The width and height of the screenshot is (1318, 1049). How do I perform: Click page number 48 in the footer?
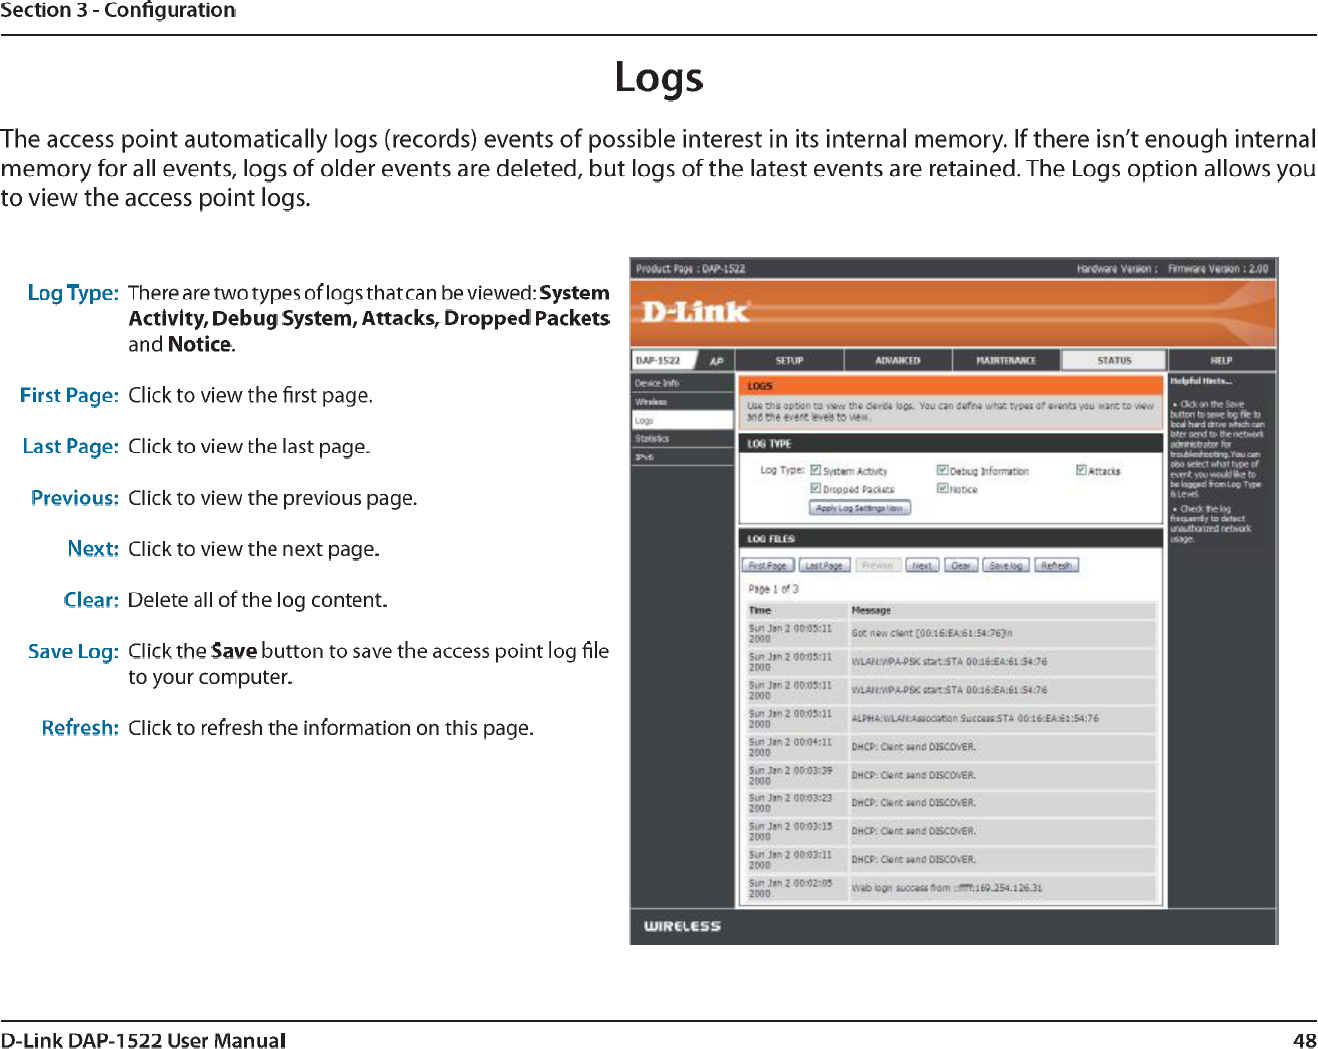tap(1304, 1040)
